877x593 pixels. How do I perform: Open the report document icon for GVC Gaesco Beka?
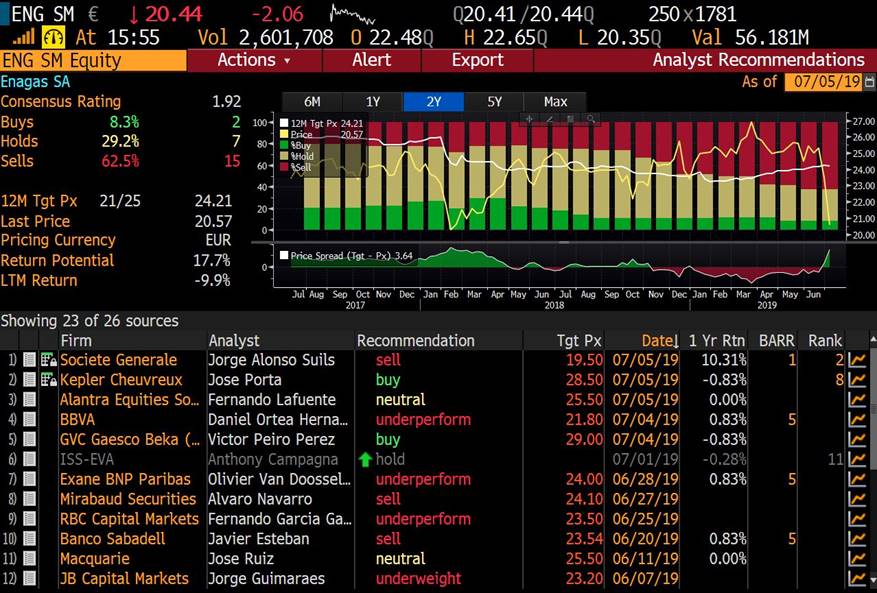pyautogui.click(x=29, y=440)
